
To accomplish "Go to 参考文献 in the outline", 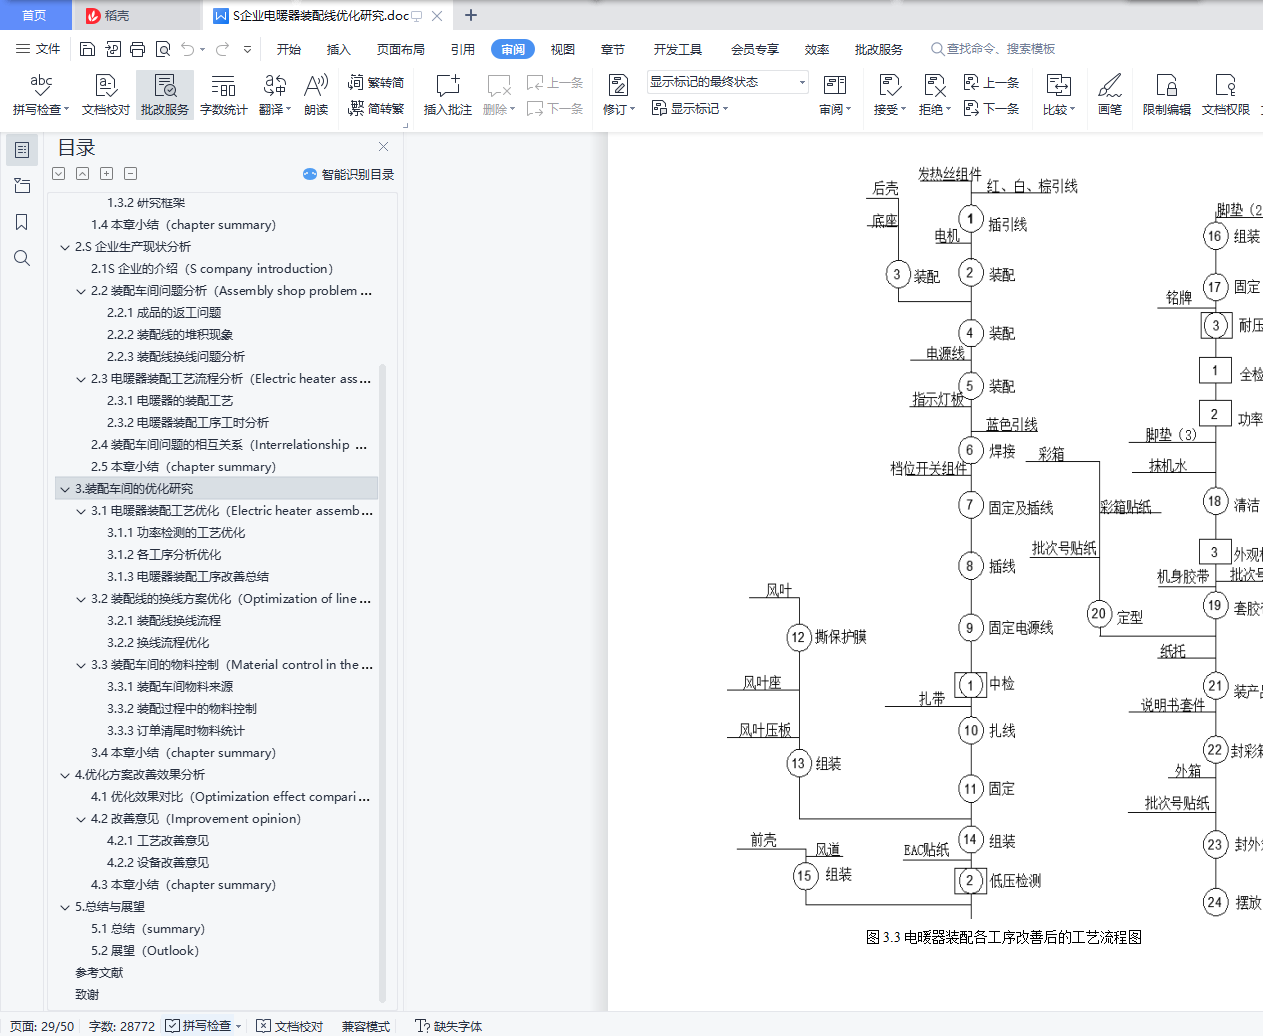I will (99, 973).
